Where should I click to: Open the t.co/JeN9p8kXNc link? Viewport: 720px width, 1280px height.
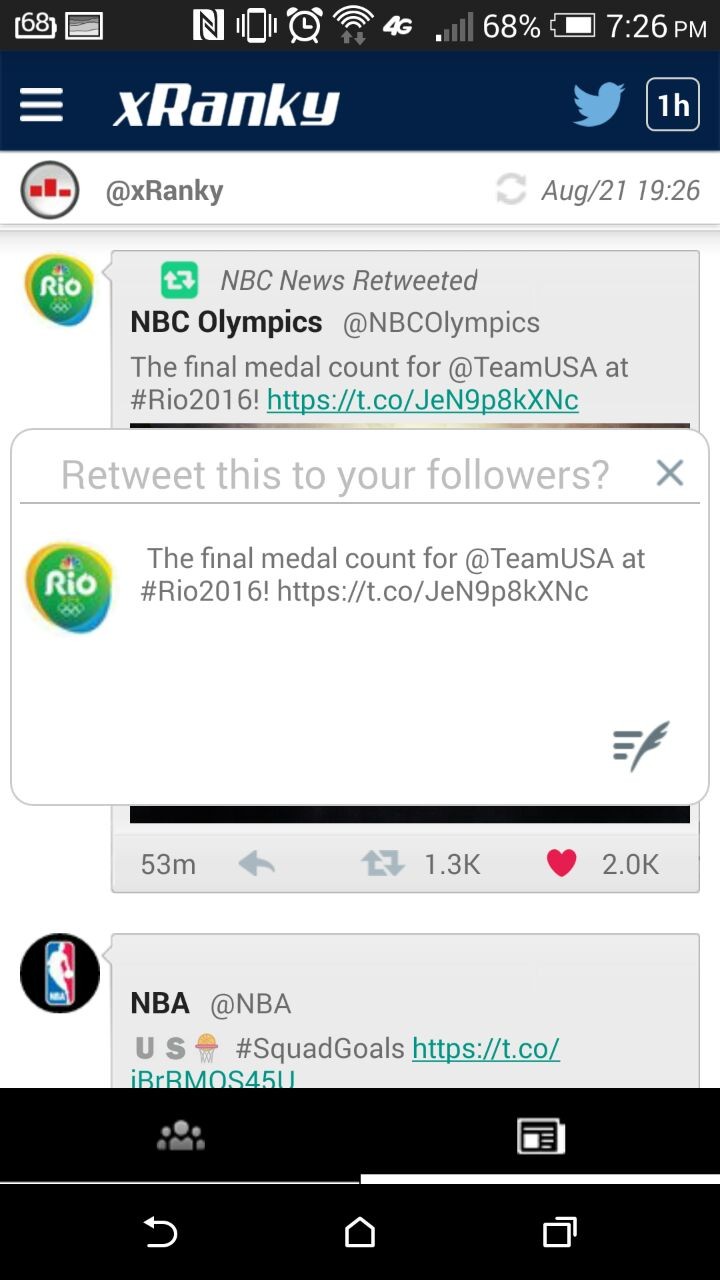422,401
